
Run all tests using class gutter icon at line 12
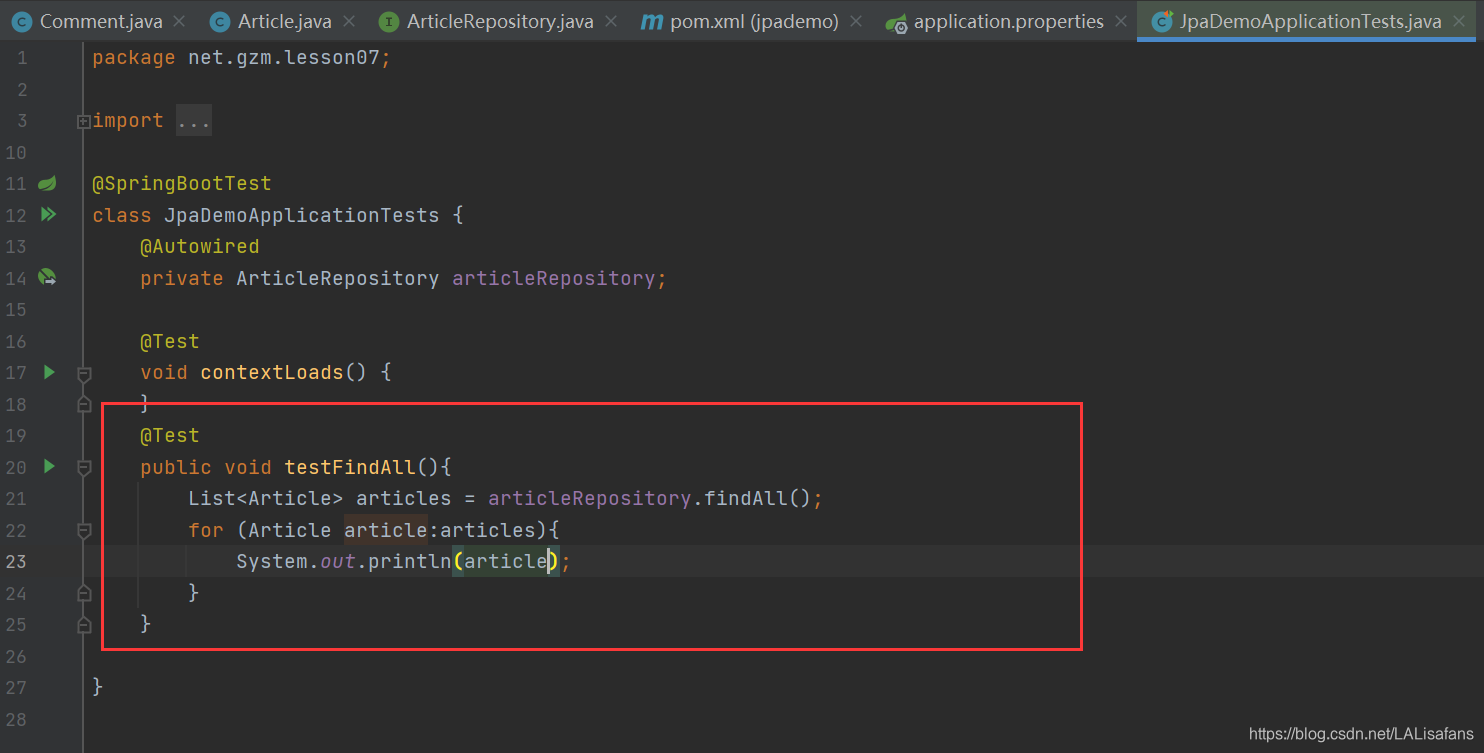tap(47, 214)
